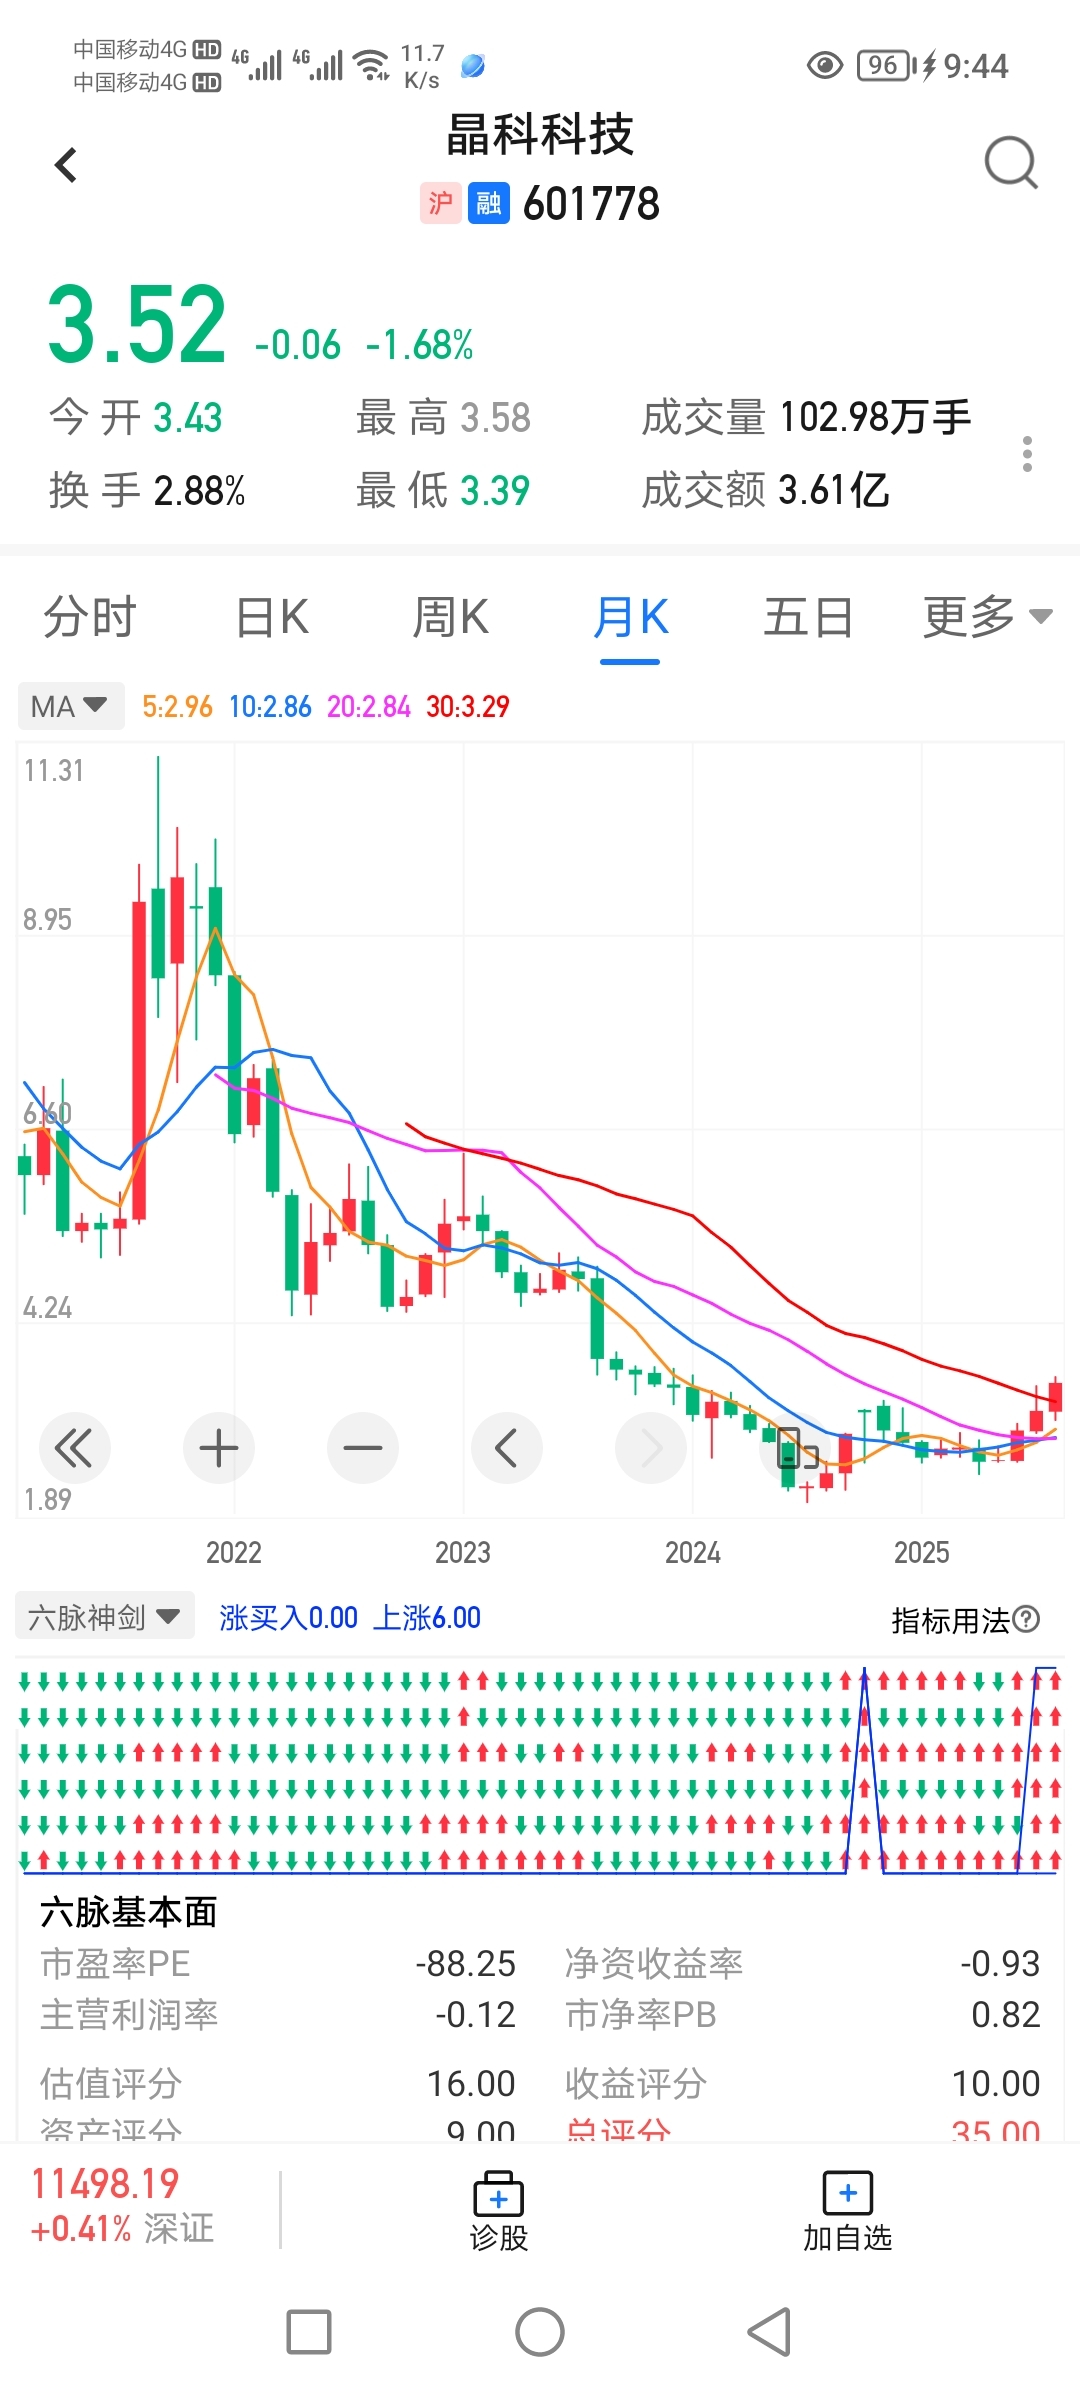Tap 今开 3.43 value
The width and height of the screenshot is (1080, 2388).
187,418
